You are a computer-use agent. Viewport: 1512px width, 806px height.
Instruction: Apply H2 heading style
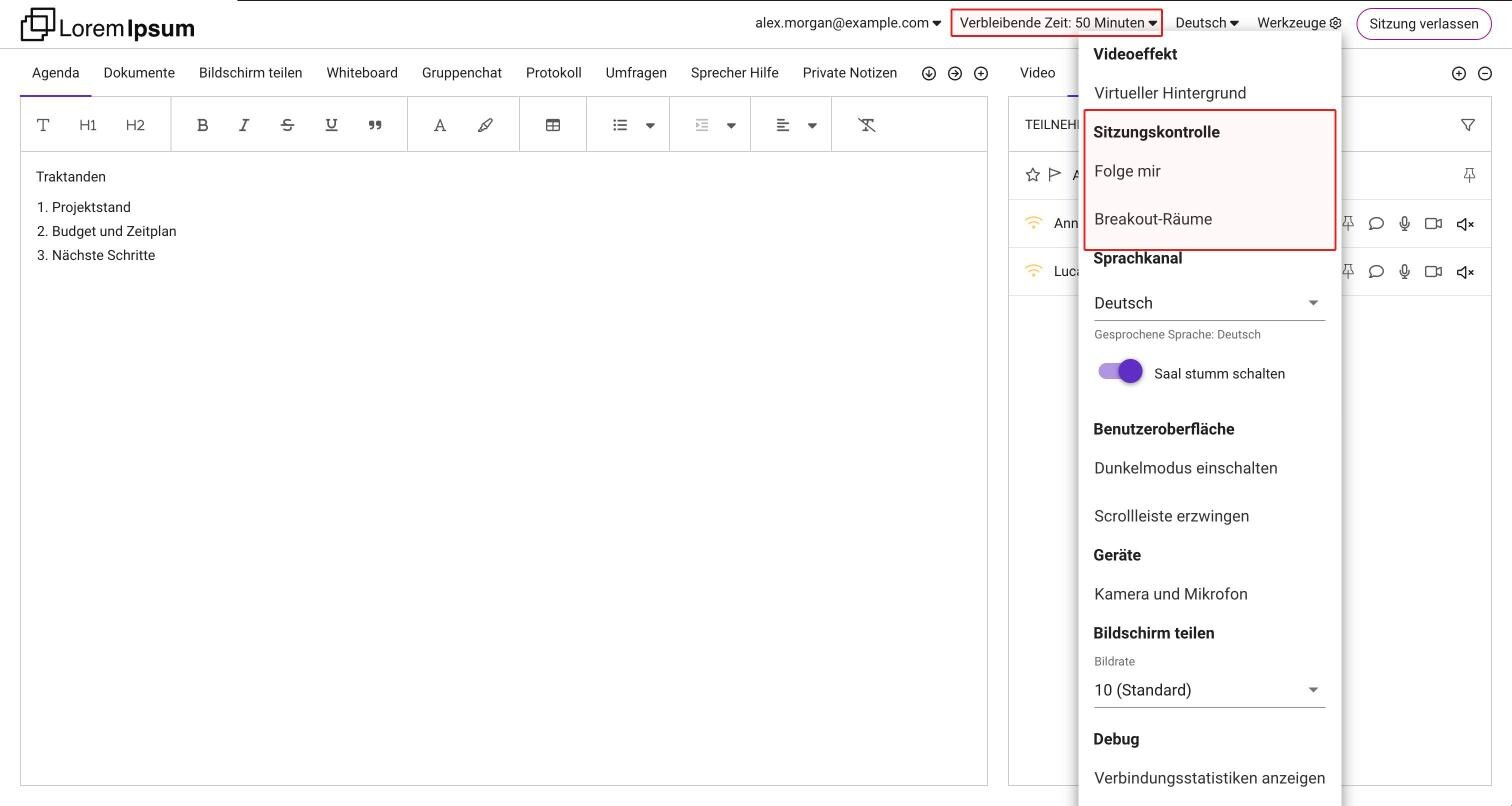[135, 125]
